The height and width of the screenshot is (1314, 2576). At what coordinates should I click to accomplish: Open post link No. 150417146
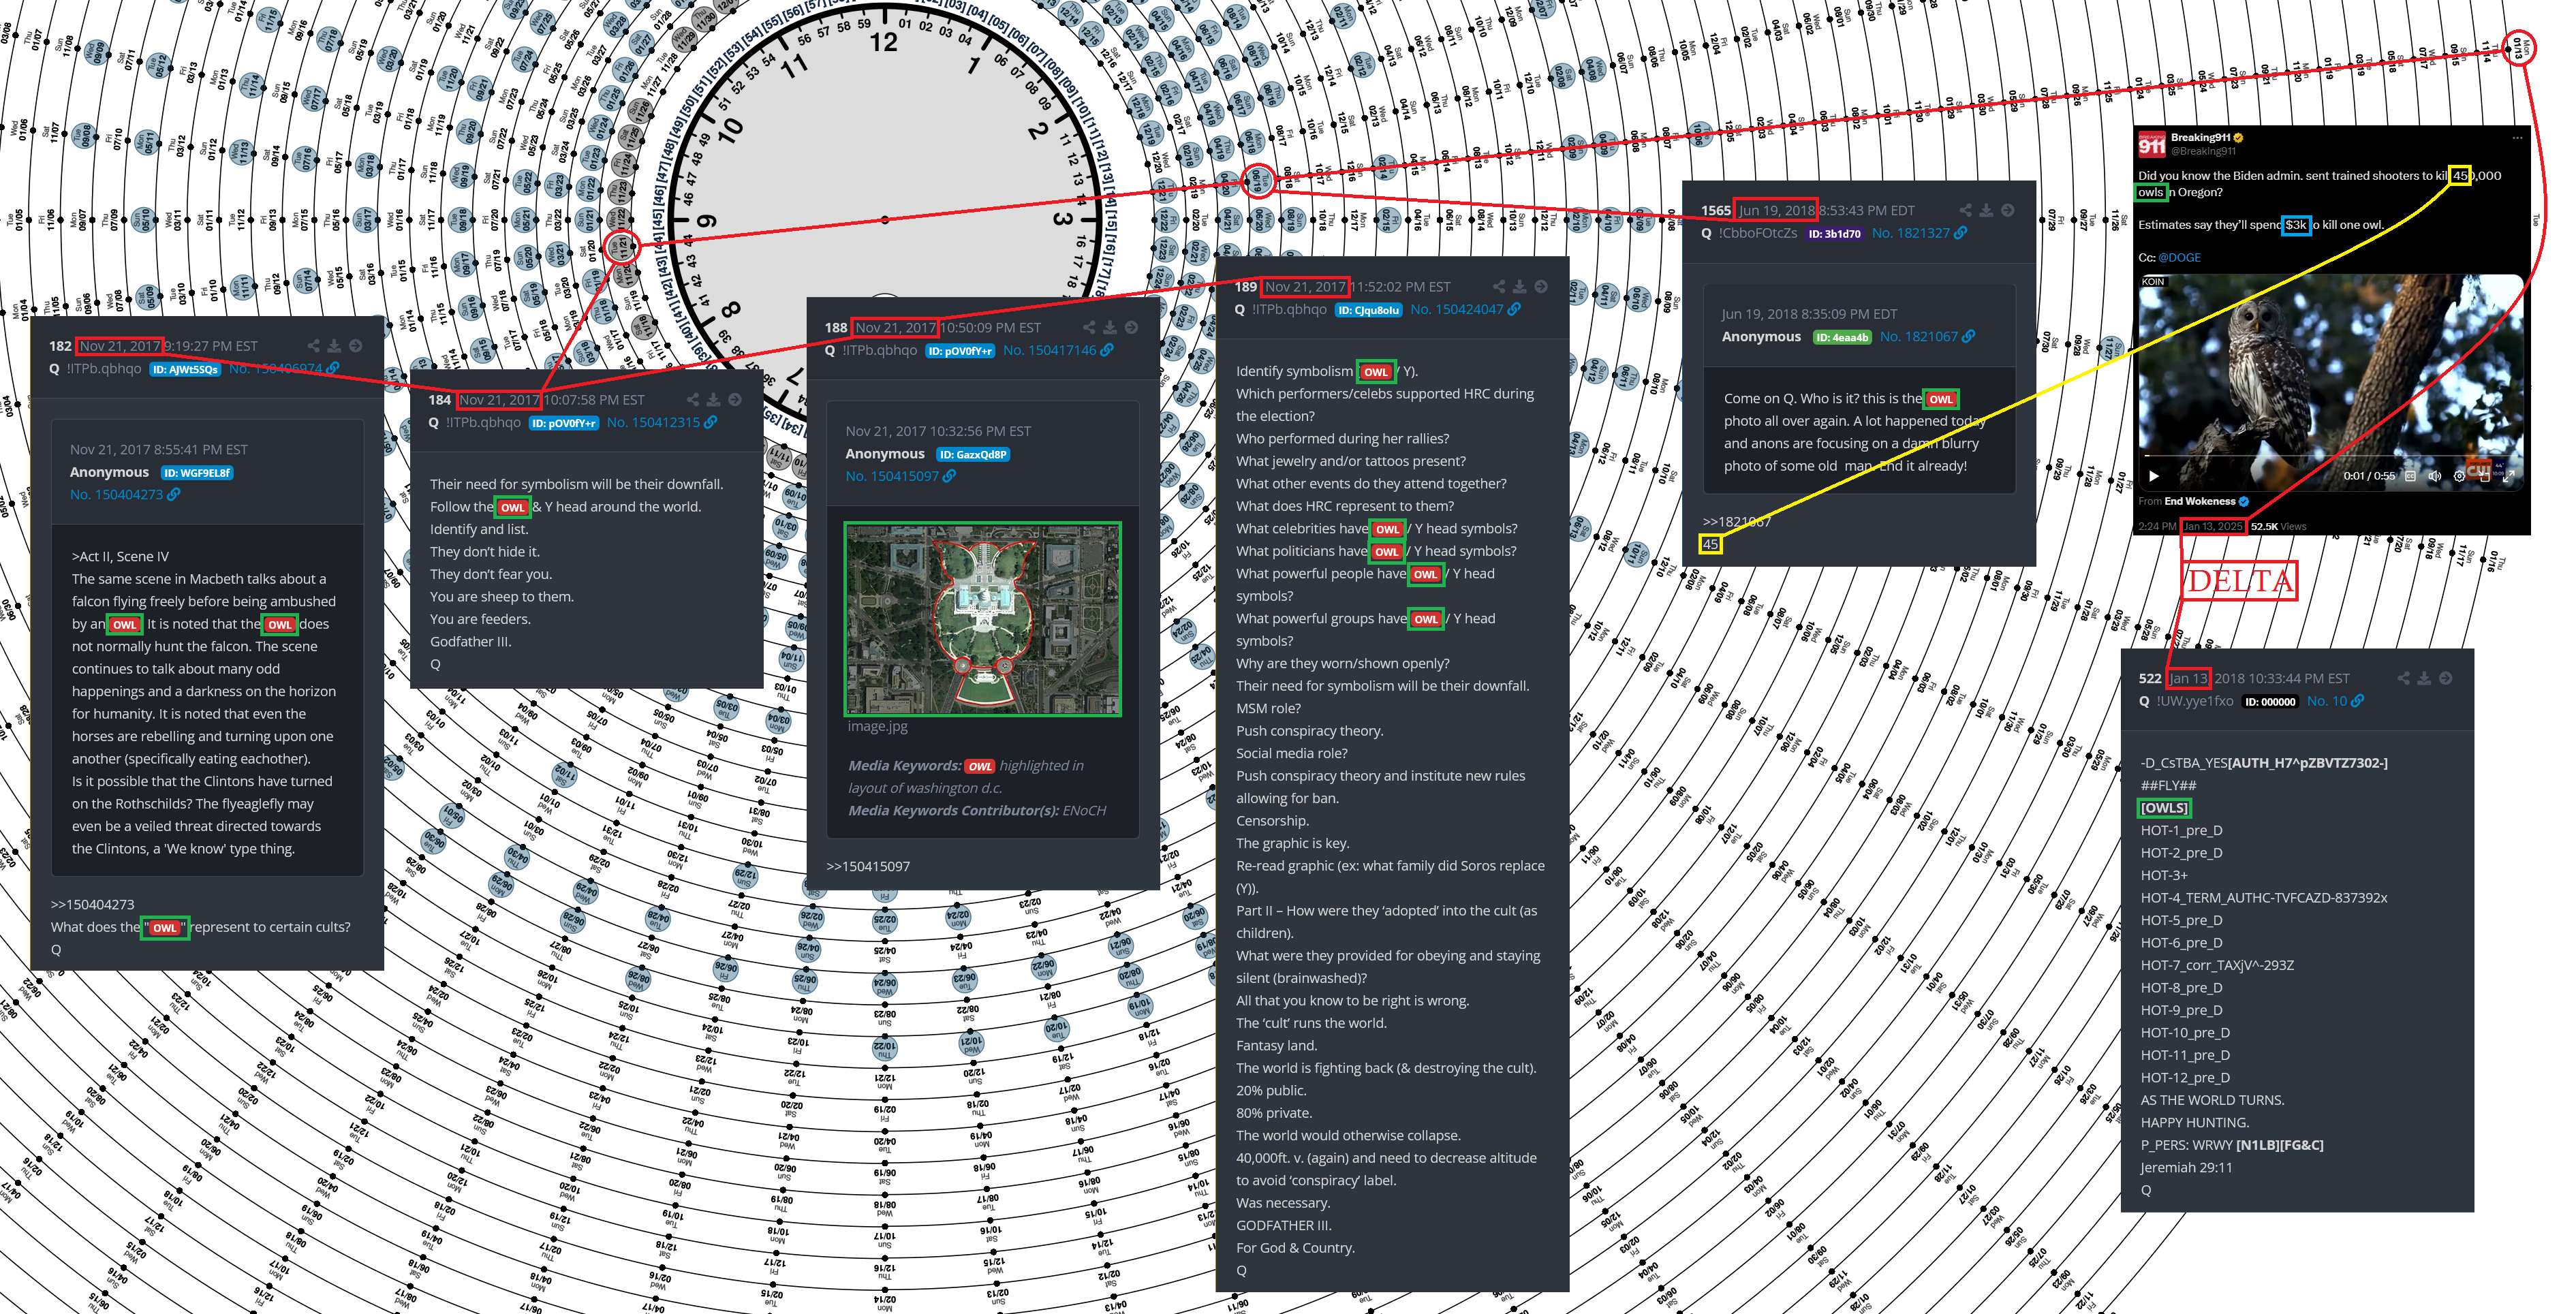pyautogui.click(x=1058, y=350)
